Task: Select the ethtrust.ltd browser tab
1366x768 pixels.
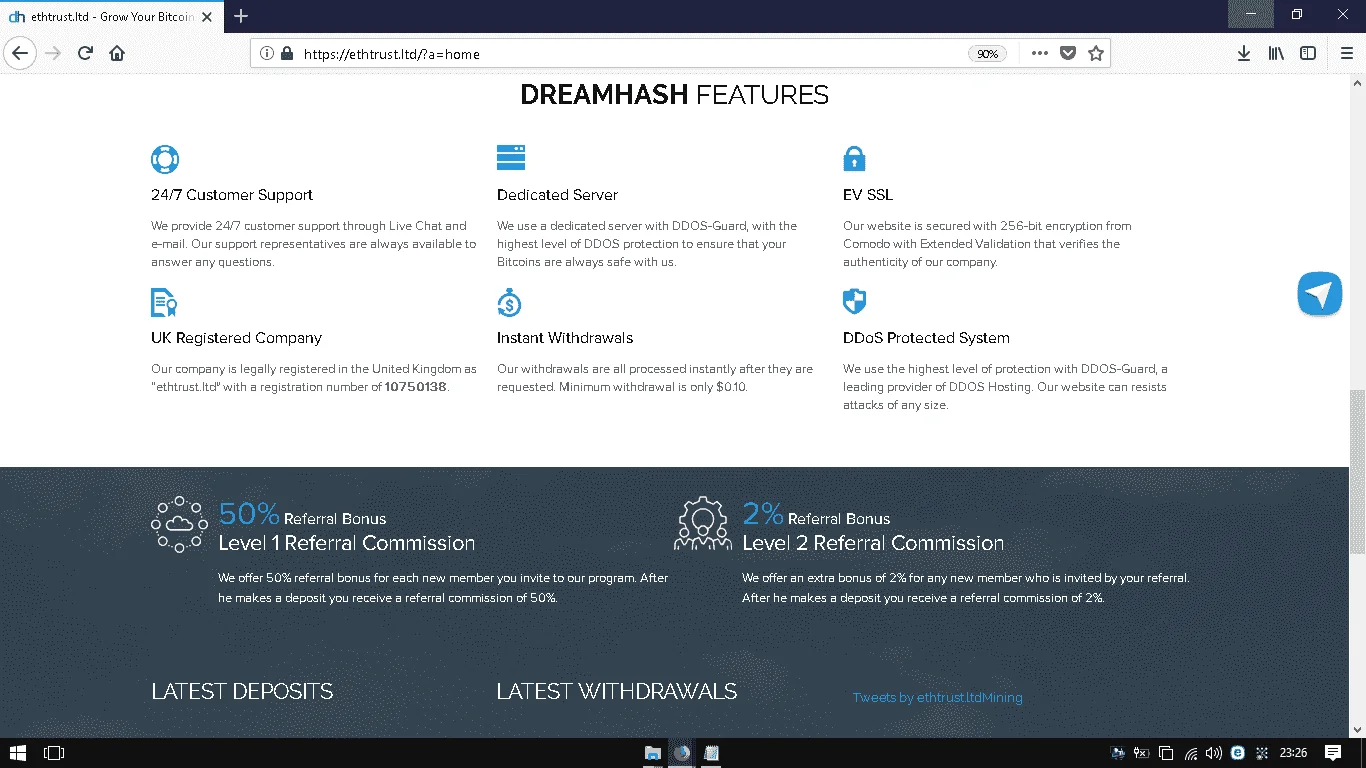Action: click(x=110, y=16)
